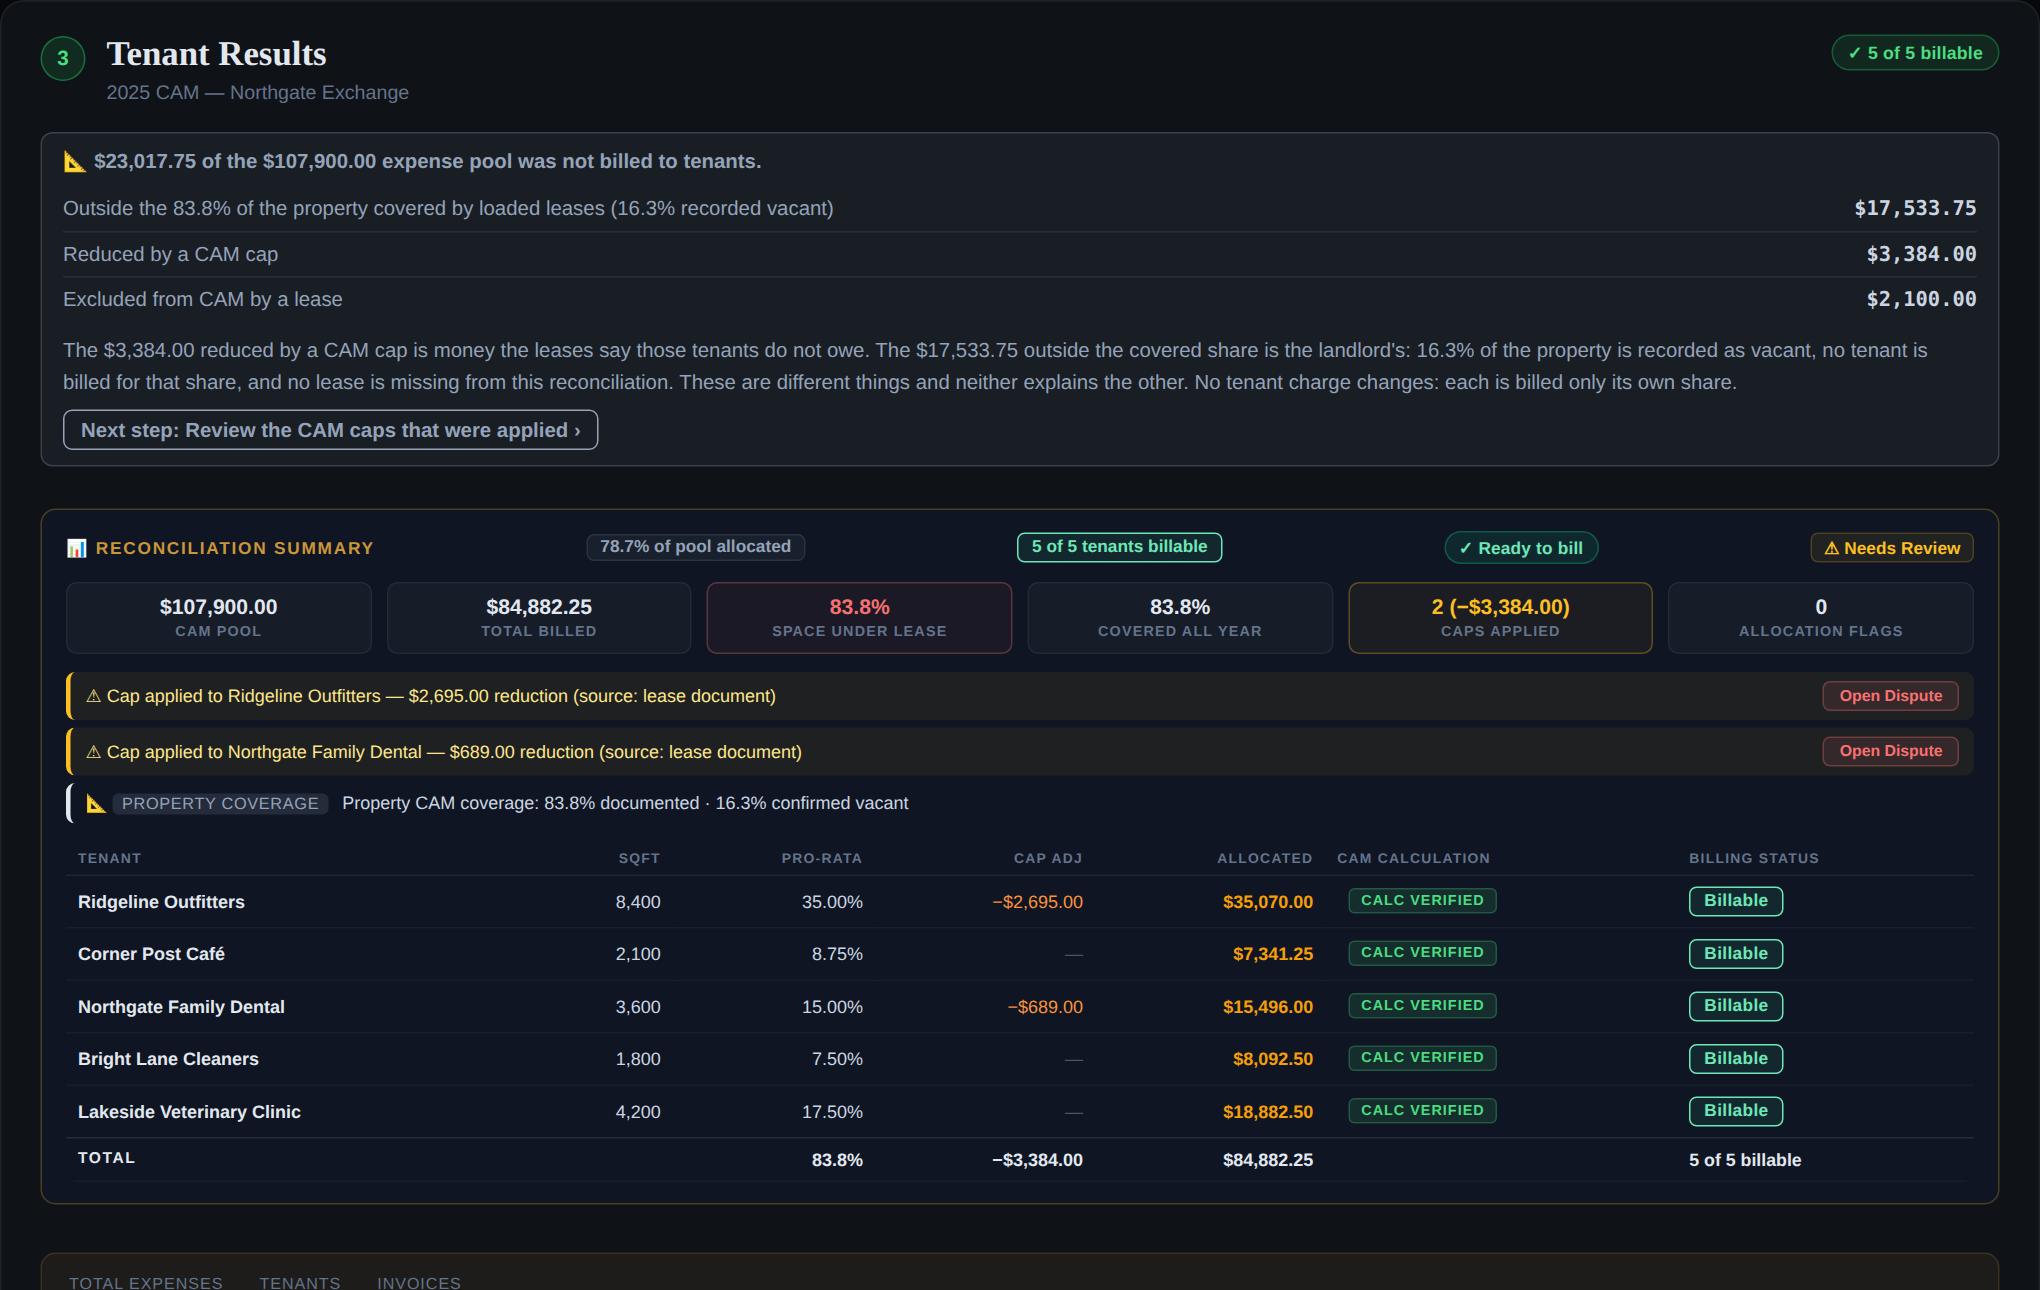The image size is (2040, 1290).
Task: Click Calc Verified badge for Ridgeline Outfitters
Action: pos(1422,901)
